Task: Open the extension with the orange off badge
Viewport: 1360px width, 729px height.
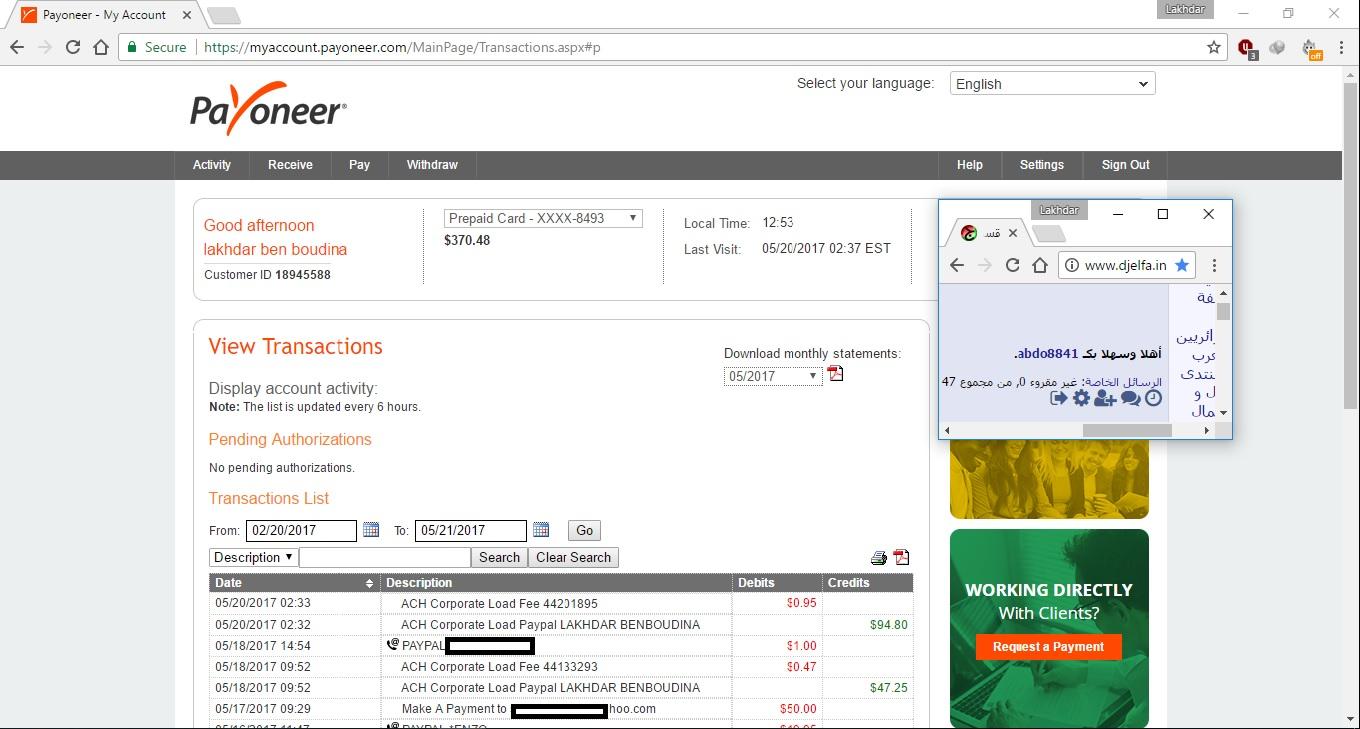Action: tap(1311, 48)
